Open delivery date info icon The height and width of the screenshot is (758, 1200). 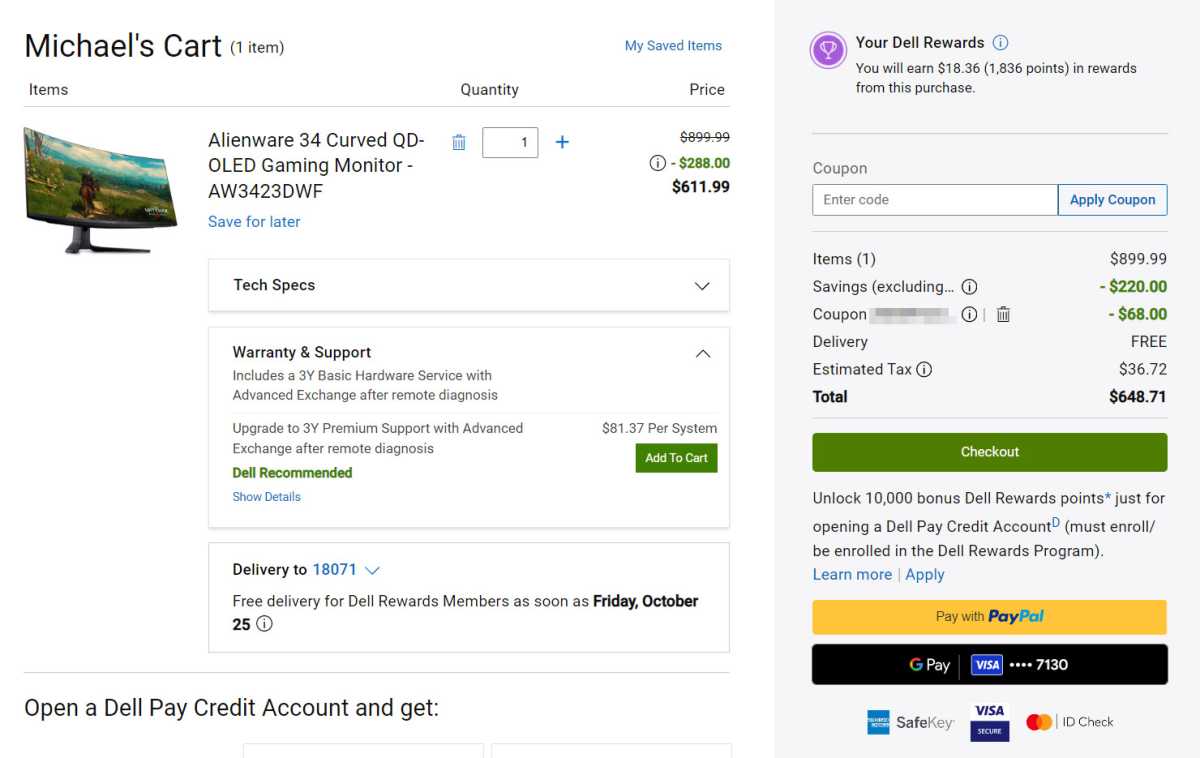pos(264,624)
